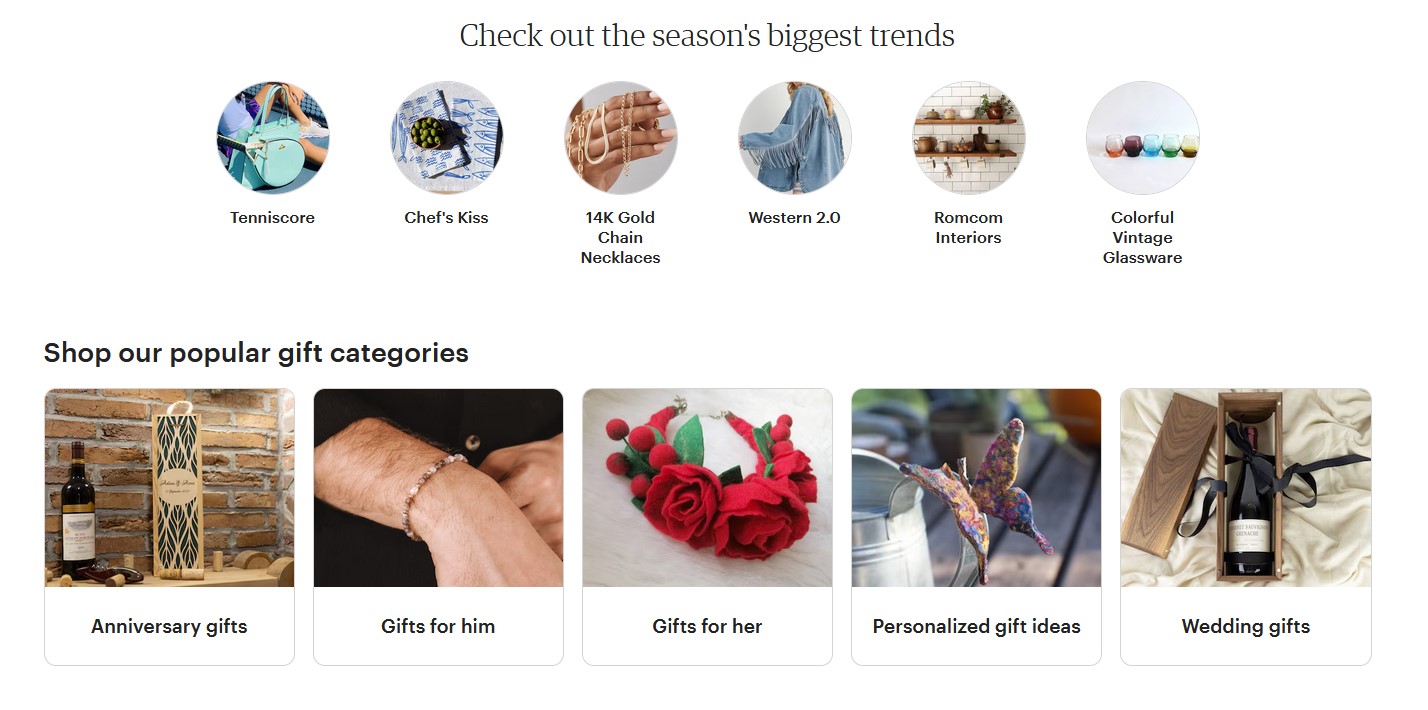Click the Chef's Kiss circular thumbnail

point(446,138)
